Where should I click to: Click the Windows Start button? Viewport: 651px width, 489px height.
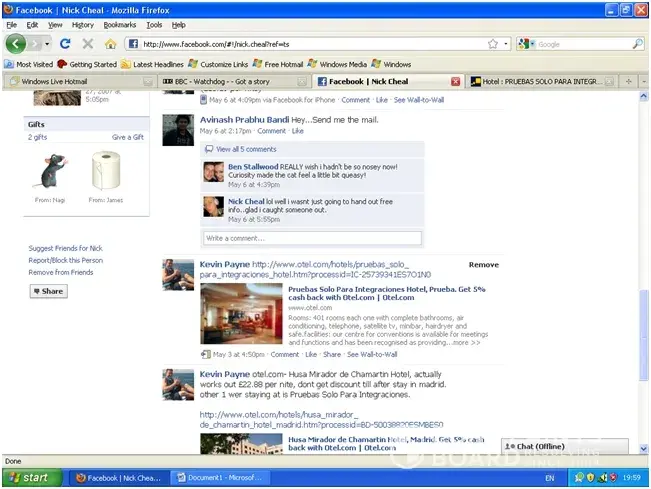click(27, 478)
